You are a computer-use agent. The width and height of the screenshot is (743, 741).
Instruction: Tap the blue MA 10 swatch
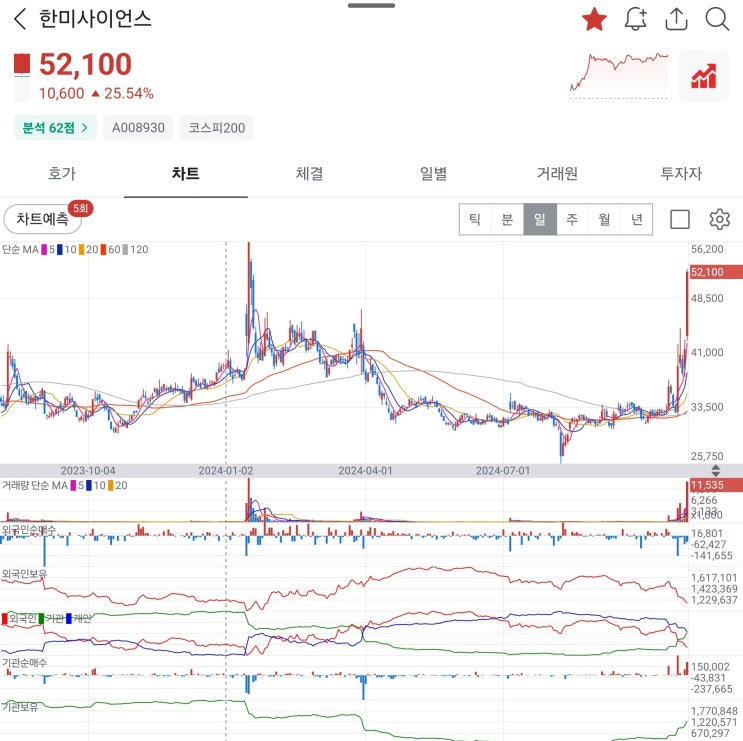[x=60, y=250]
